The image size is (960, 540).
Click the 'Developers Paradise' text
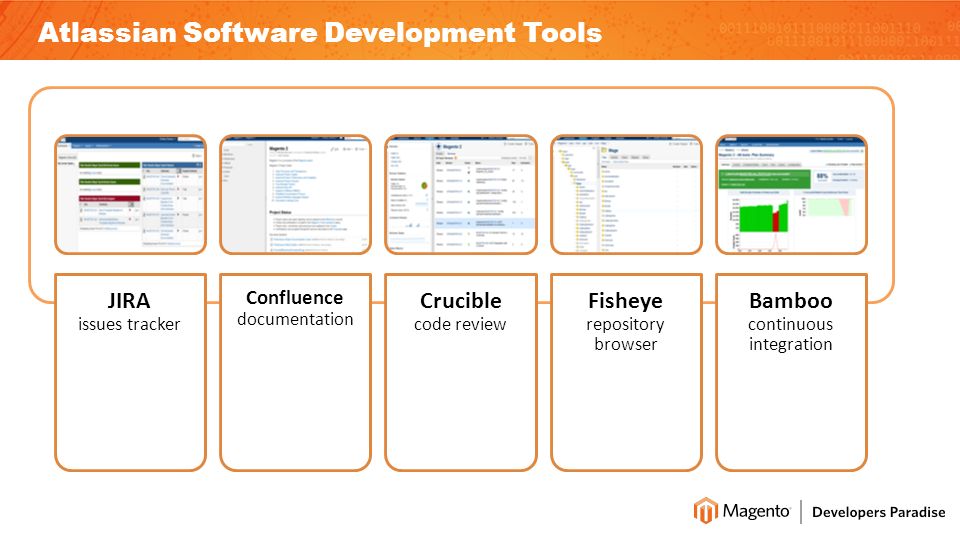click(879, 512)
